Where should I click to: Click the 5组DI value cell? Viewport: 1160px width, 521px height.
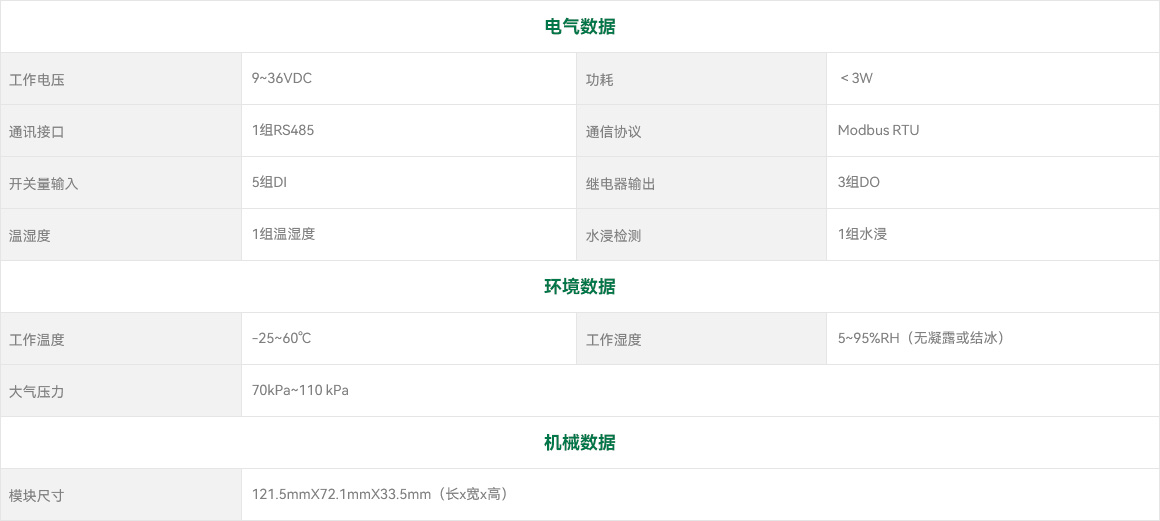tap(270, 183)
